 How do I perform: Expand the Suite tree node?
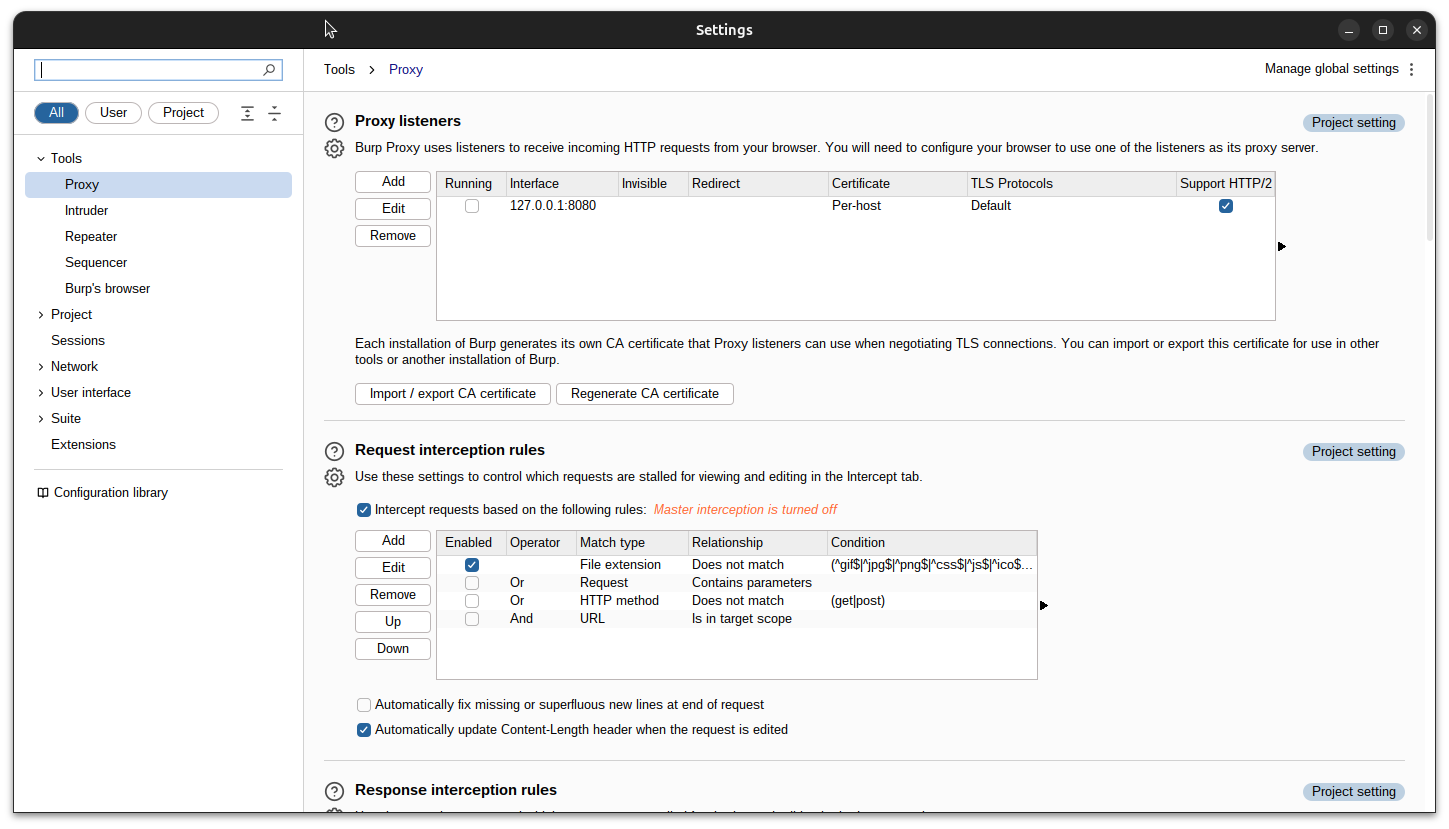coord(41,419)
